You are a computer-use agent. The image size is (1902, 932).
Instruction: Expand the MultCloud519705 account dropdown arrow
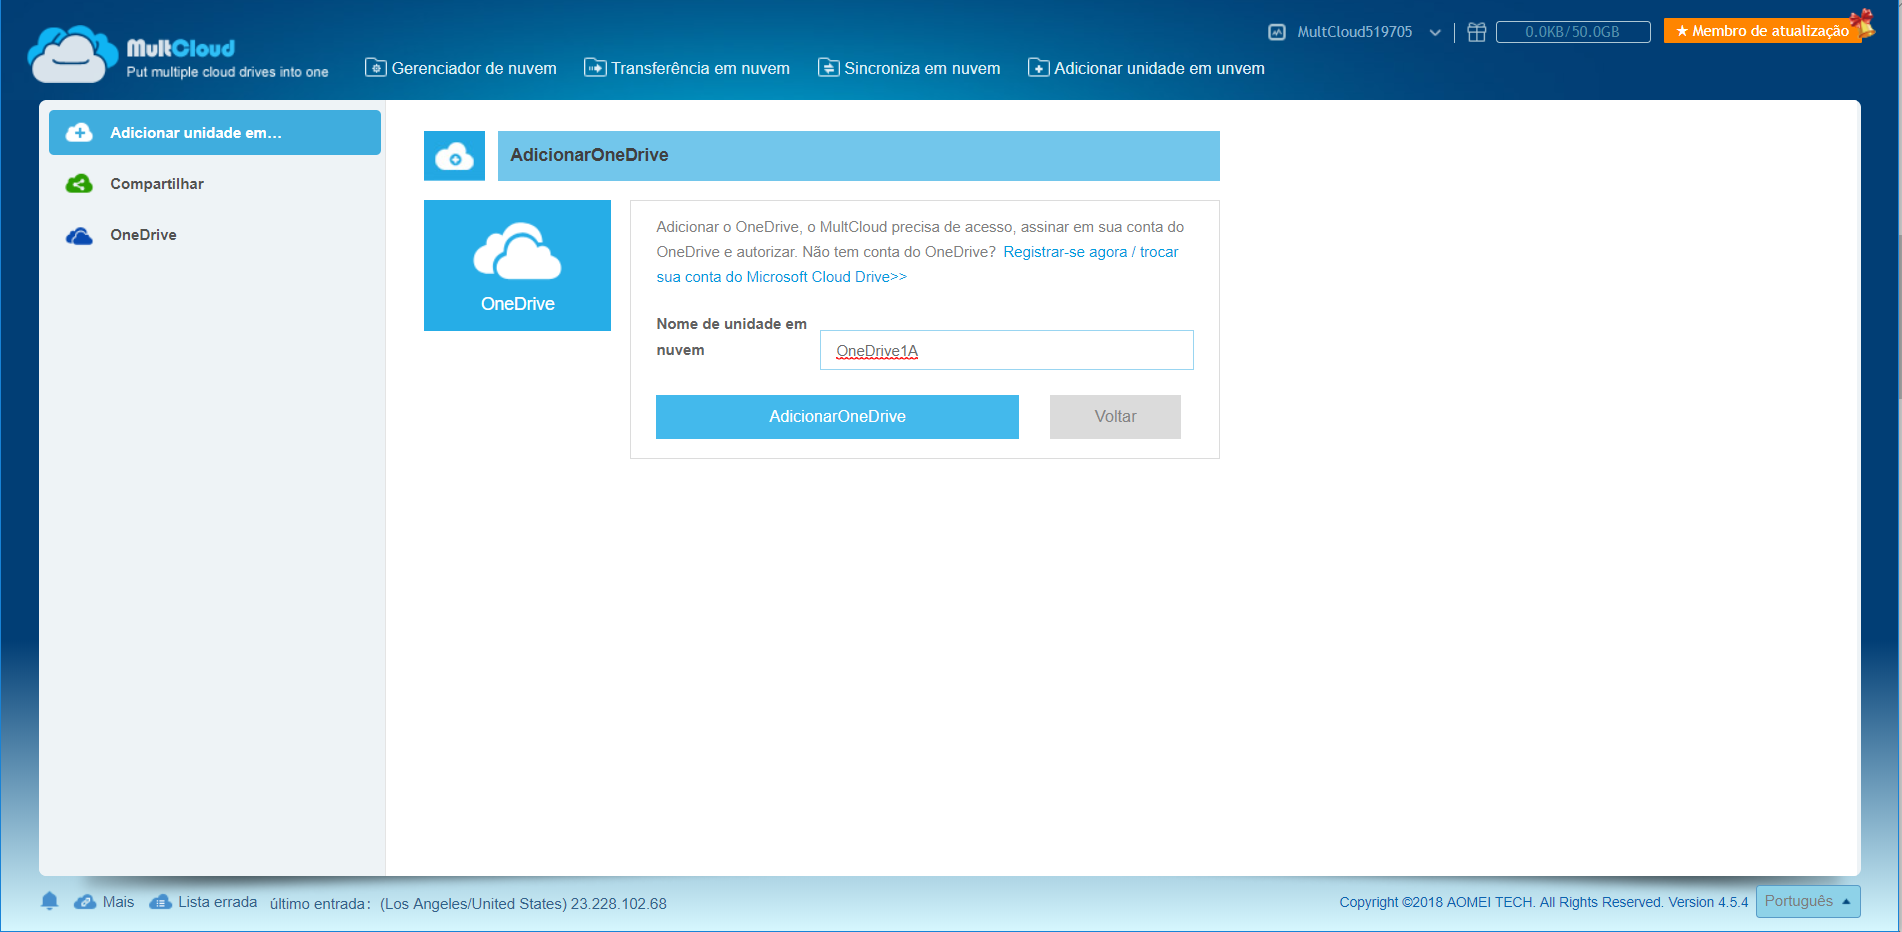[x=1435, y=33]
